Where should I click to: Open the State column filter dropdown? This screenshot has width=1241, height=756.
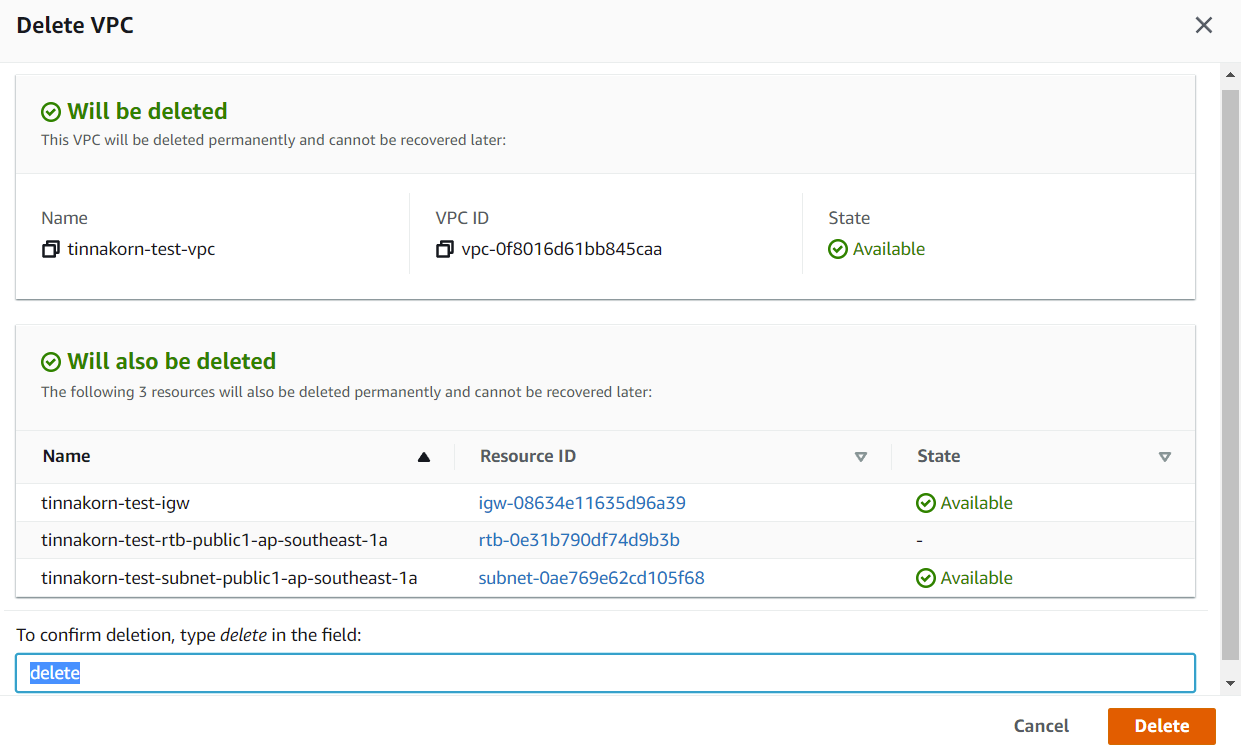(x=1165, y=456)
